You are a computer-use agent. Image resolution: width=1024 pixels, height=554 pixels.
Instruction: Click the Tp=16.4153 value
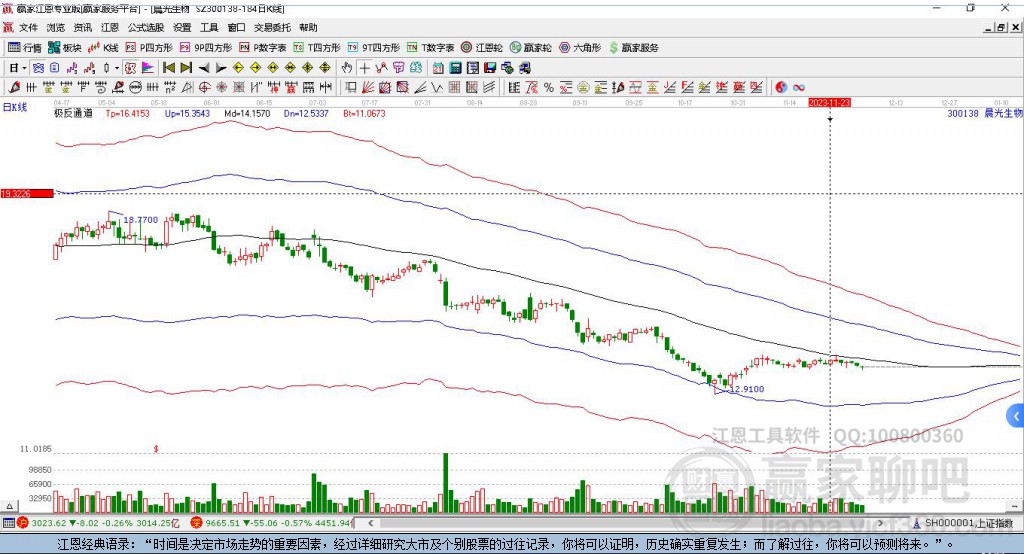click(127, 114)
